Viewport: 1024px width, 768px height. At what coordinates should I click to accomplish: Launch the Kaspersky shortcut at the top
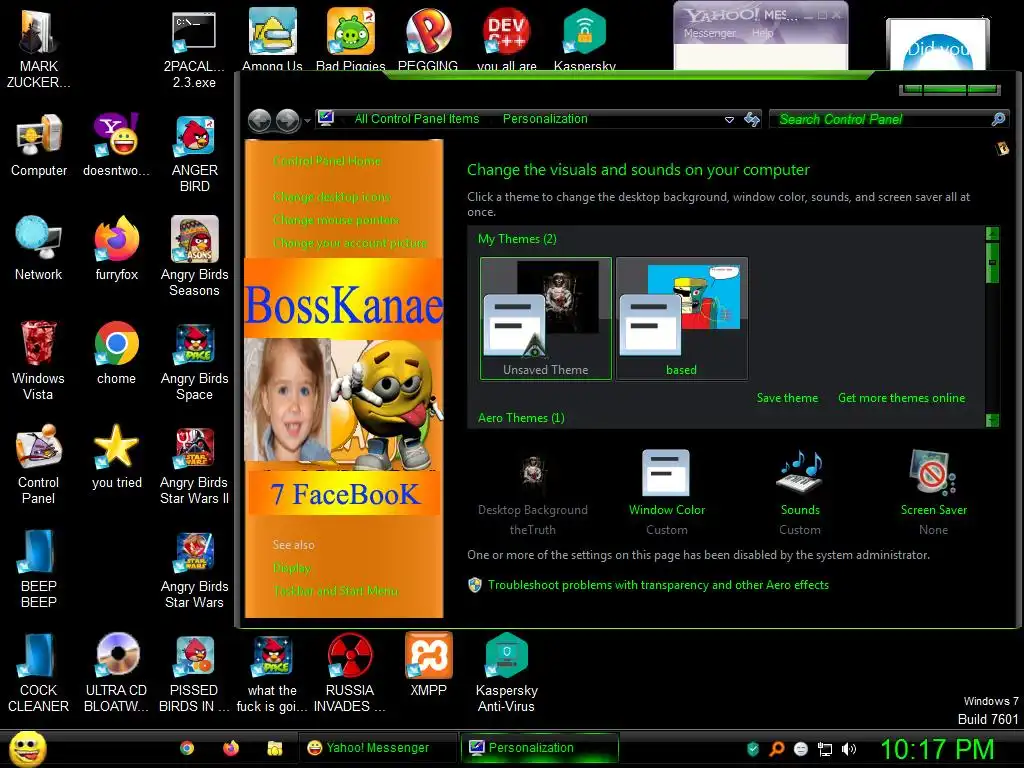click(584, 39)
